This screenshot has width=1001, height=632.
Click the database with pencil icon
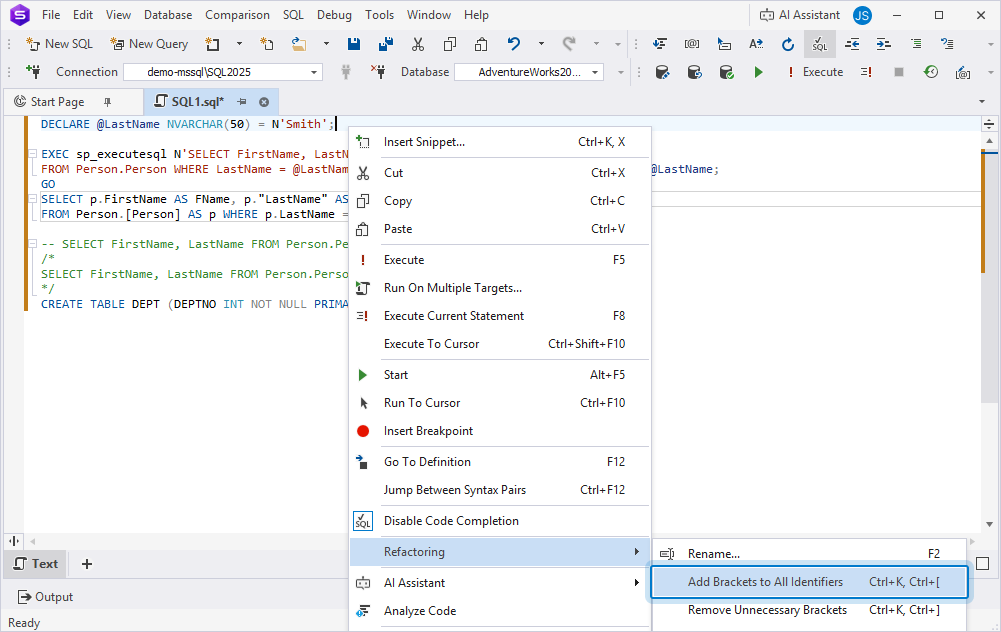663,72
